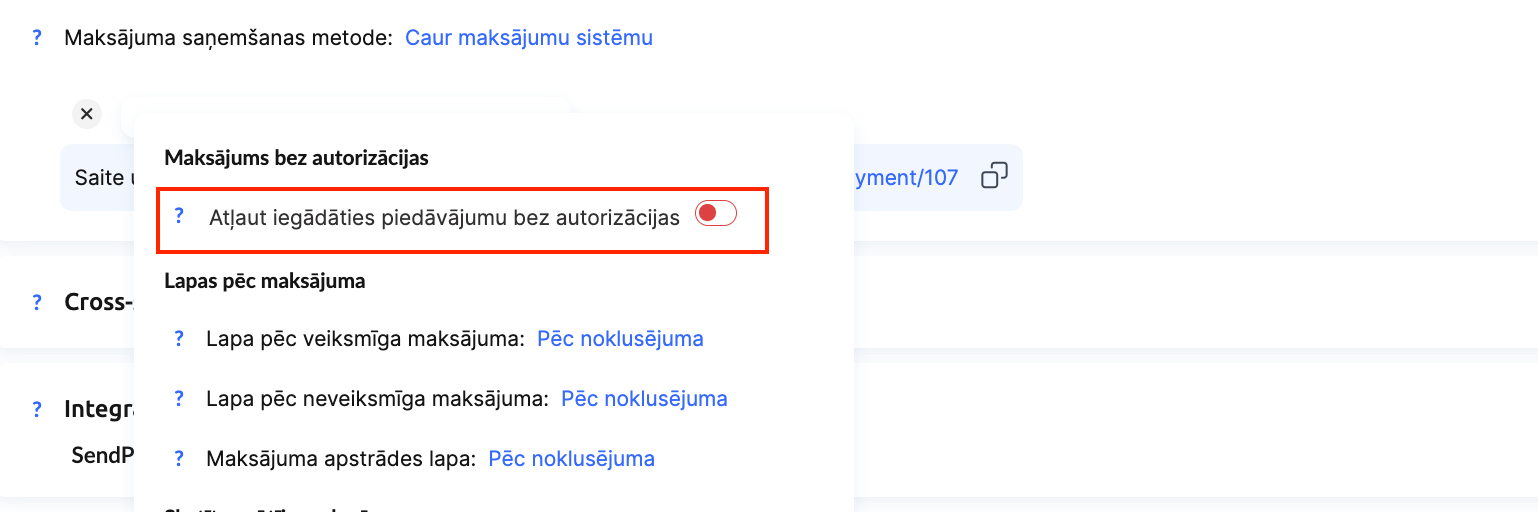Click help icon beside Maksājuma saņemšanas metode
The width and height of the screenshot is (1538, 512).
37,38
